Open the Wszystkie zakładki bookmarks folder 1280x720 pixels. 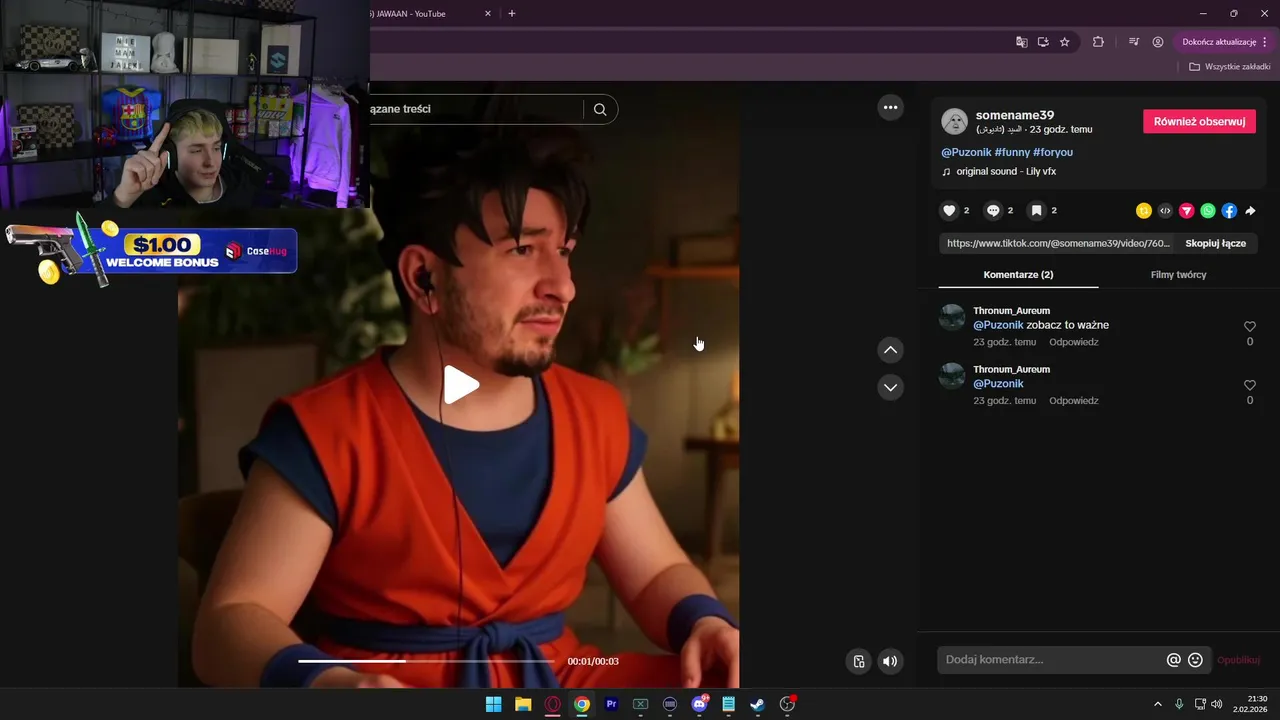1230,67
